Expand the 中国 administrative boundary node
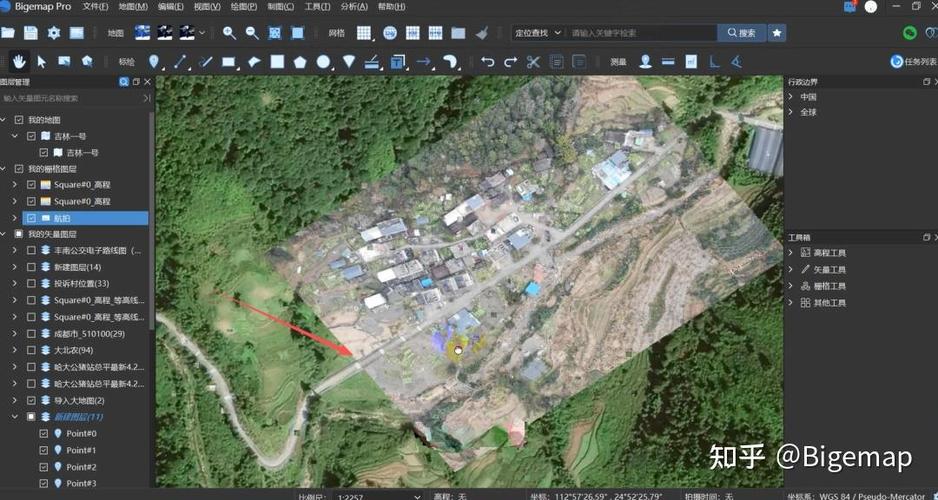 791,96
